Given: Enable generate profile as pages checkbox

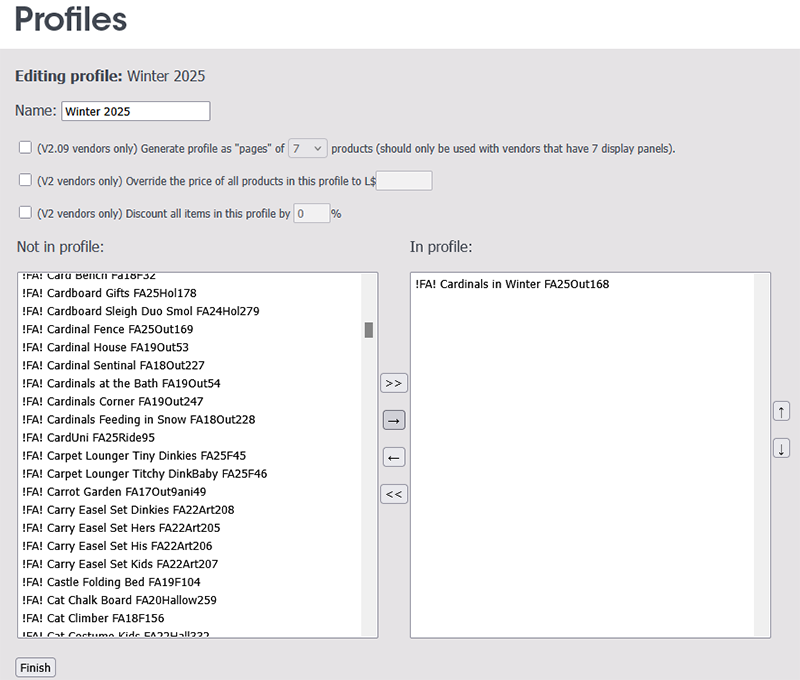Looking at the screenshot, I should (x=26, y=147).
